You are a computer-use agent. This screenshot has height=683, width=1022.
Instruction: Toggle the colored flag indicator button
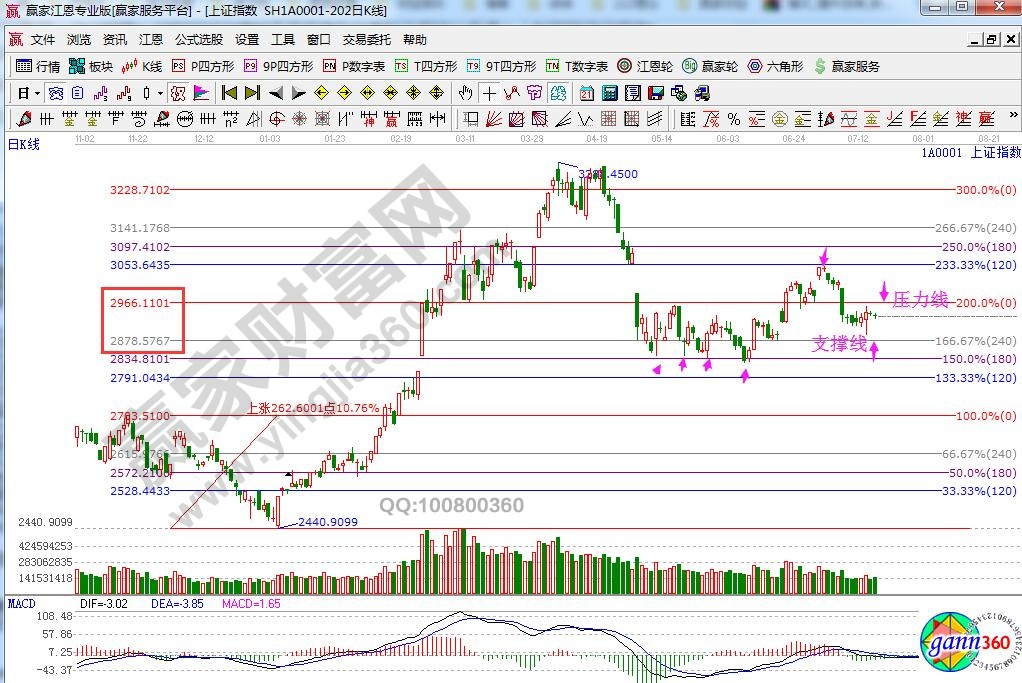201,93
